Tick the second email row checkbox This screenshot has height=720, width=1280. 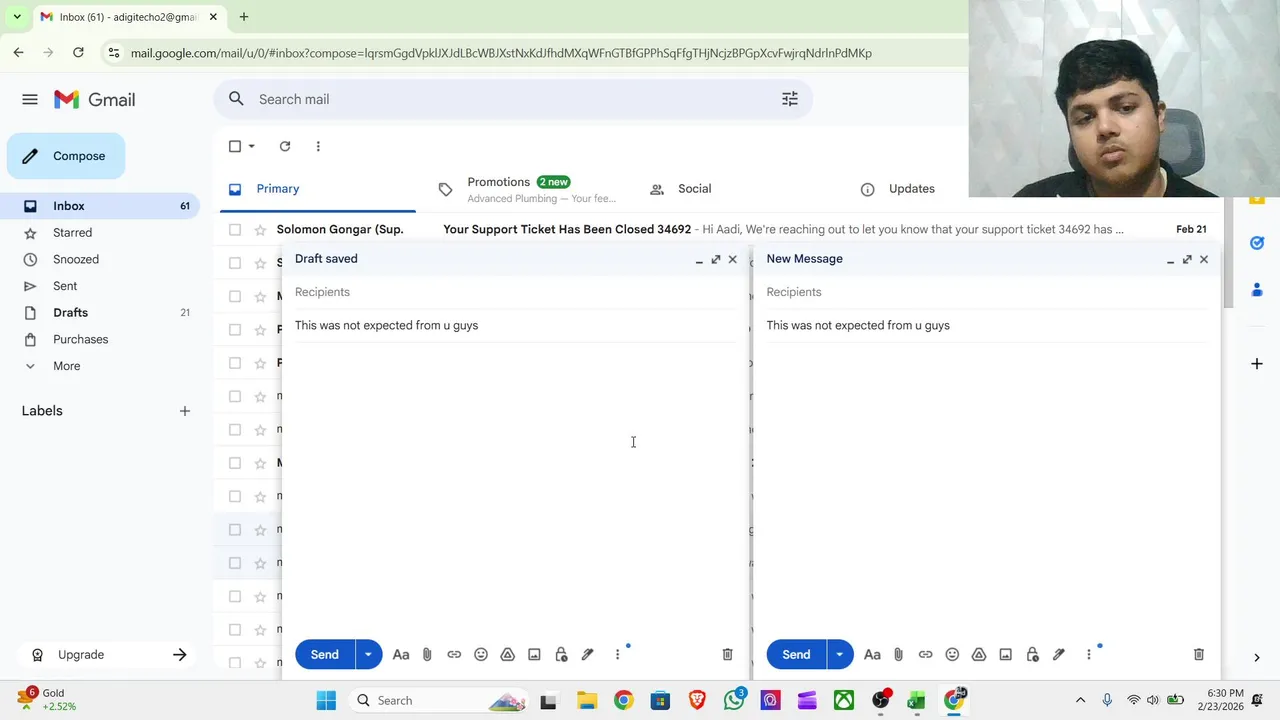[235, 263]
